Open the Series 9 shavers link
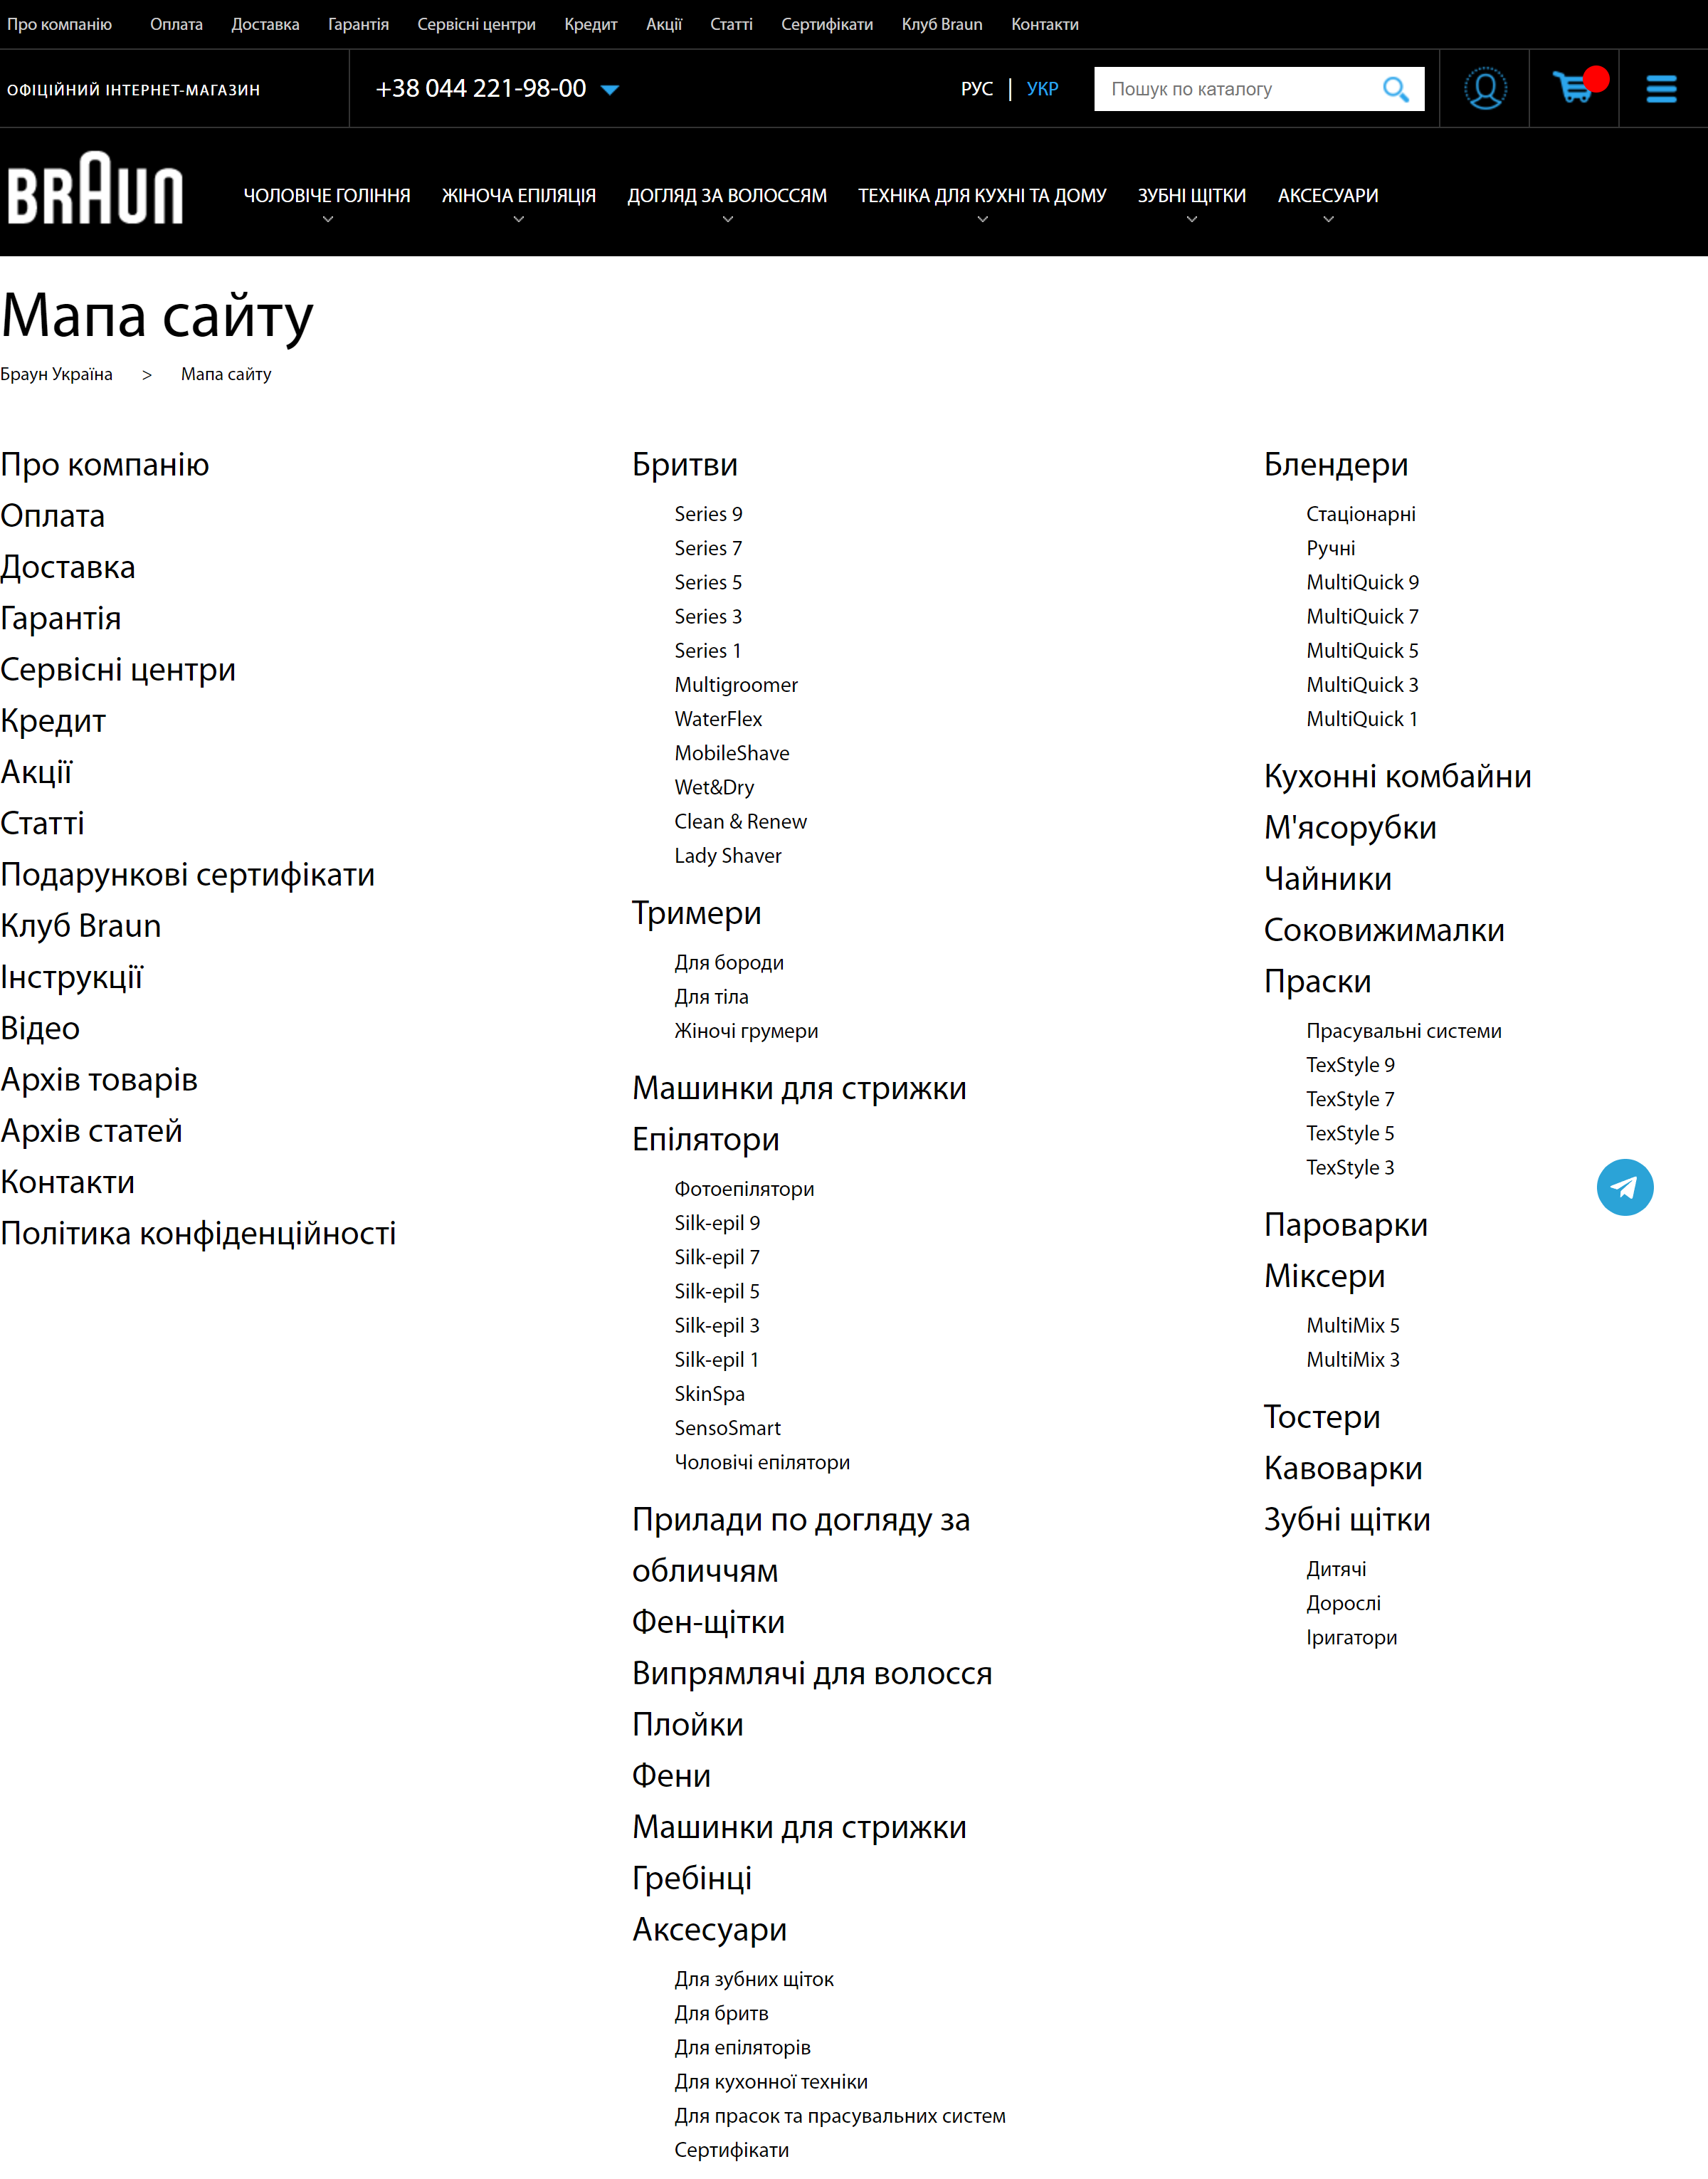The image size is (1708, 2179). (708, 514)
